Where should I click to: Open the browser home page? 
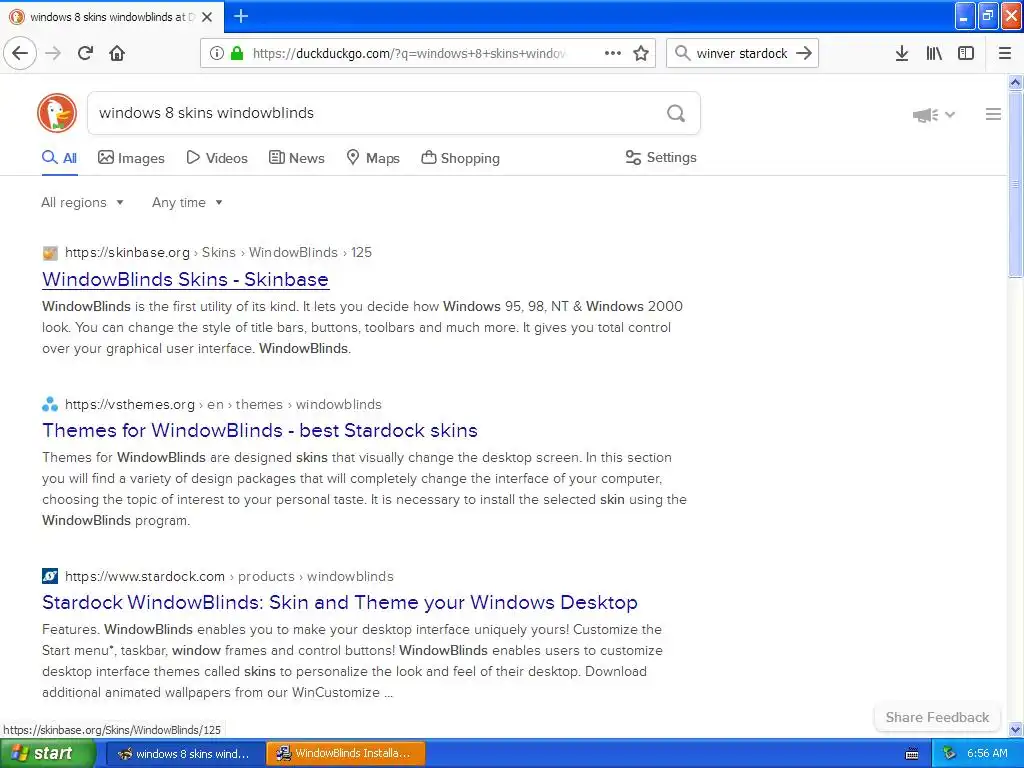click(x=117, y=53)
